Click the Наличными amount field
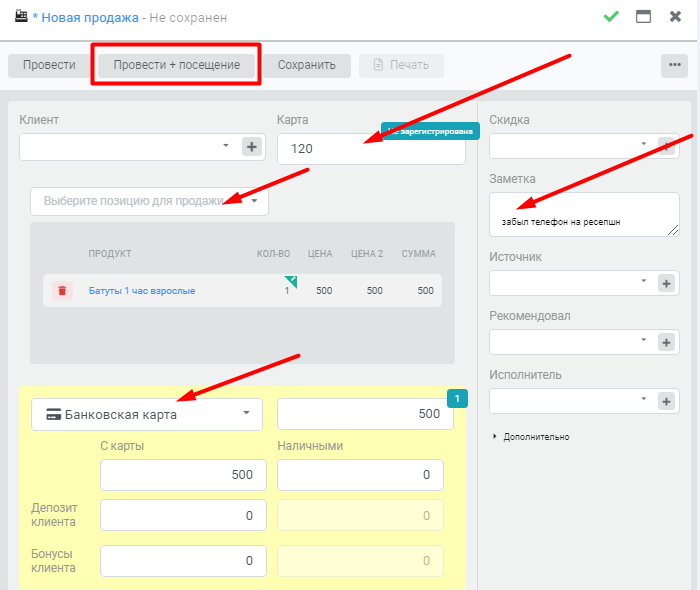The height and width of the screenshot is (590, 700). pyautogui.click(x=360, y=475)
